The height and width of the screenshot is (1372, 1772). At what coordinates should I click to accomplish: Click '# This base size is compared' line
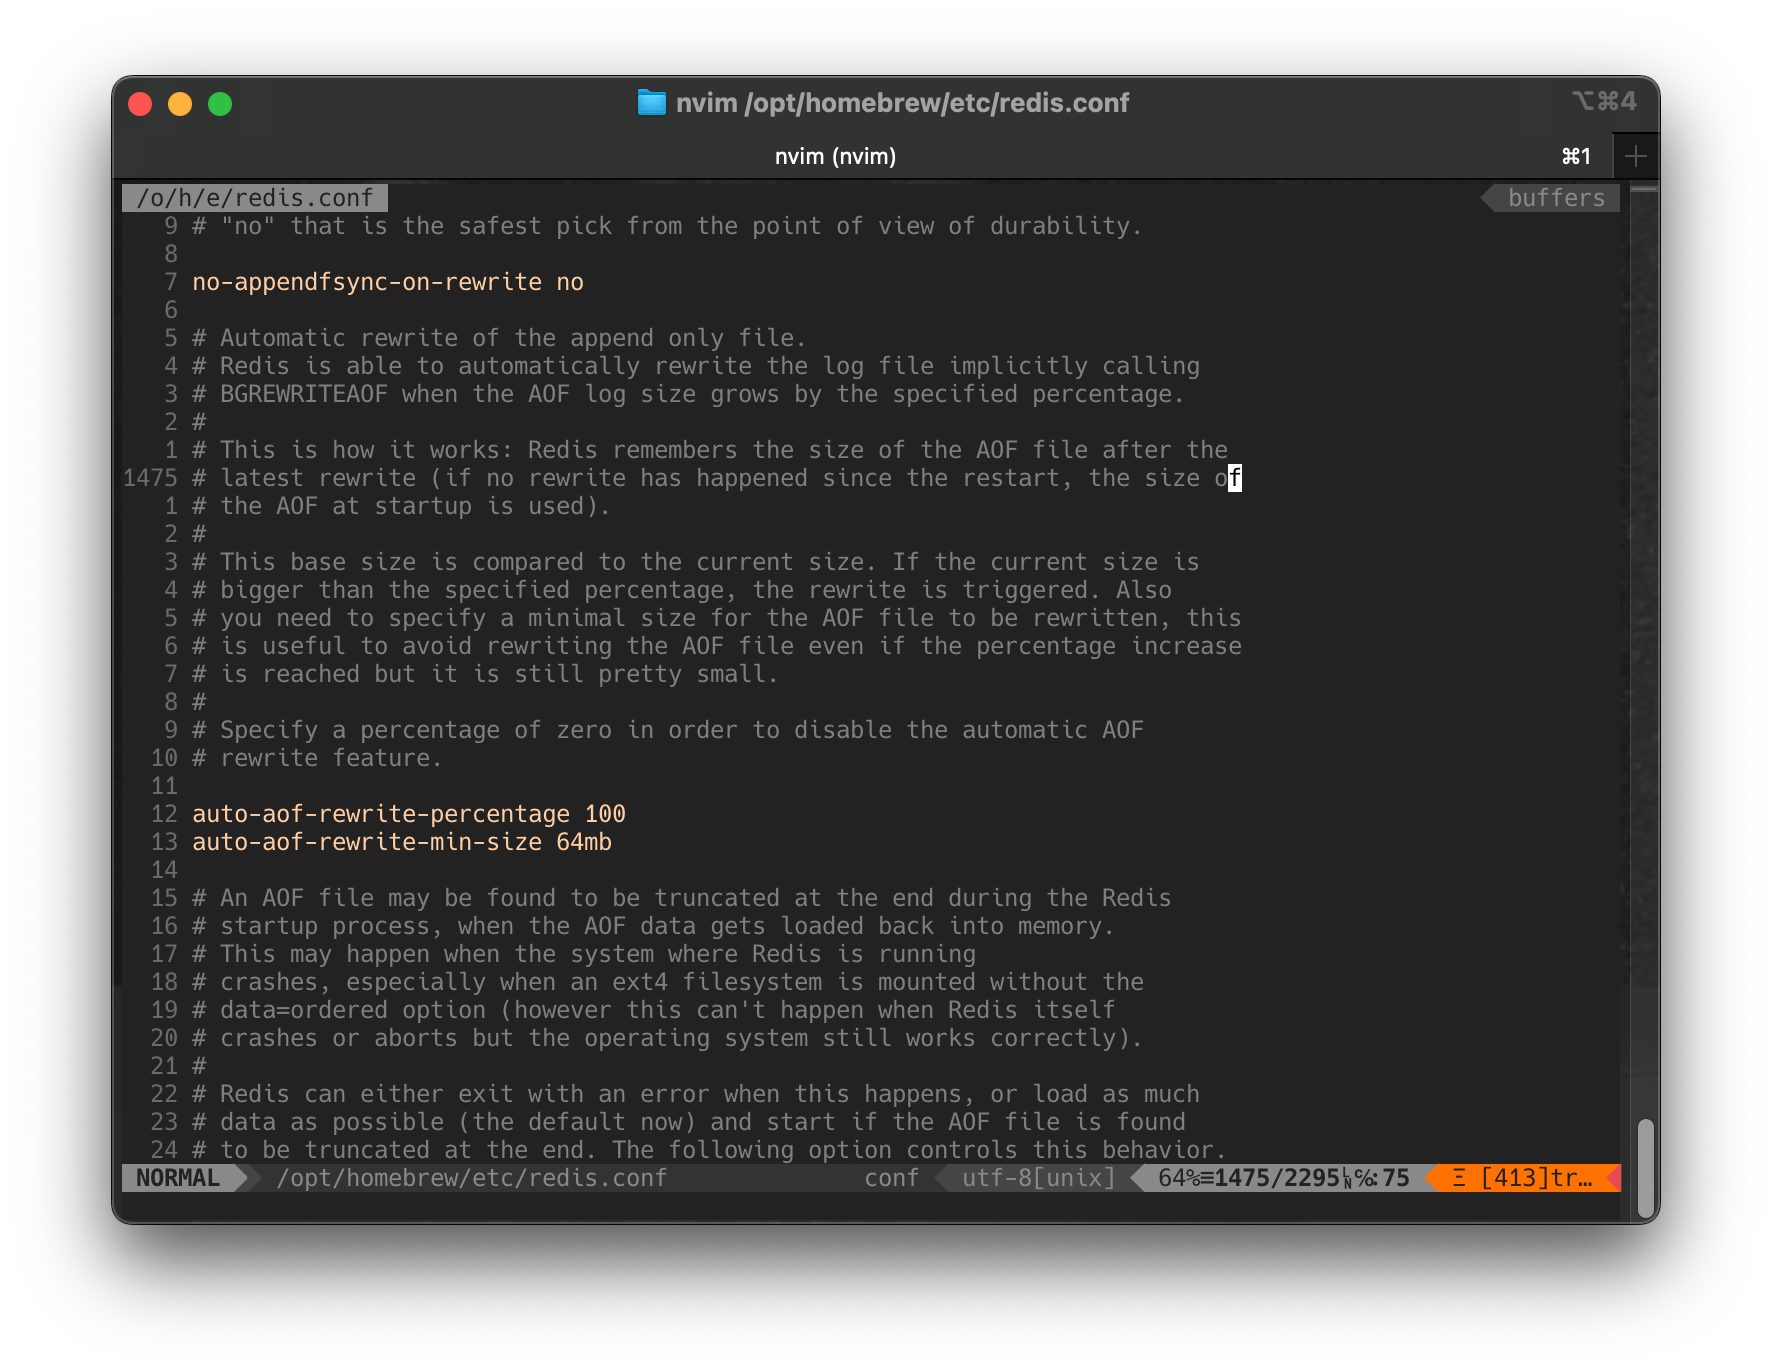pyautogui.click(x=696, y=562)
